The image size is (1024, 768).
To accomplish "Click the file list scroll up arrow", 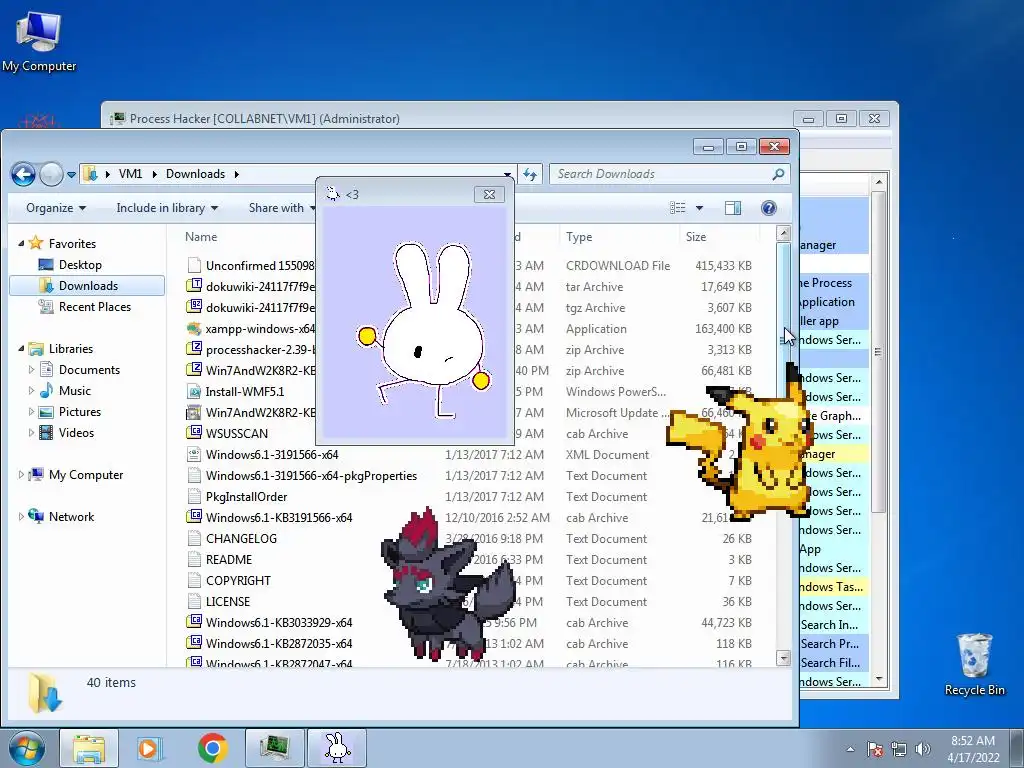I will [783, 232].
